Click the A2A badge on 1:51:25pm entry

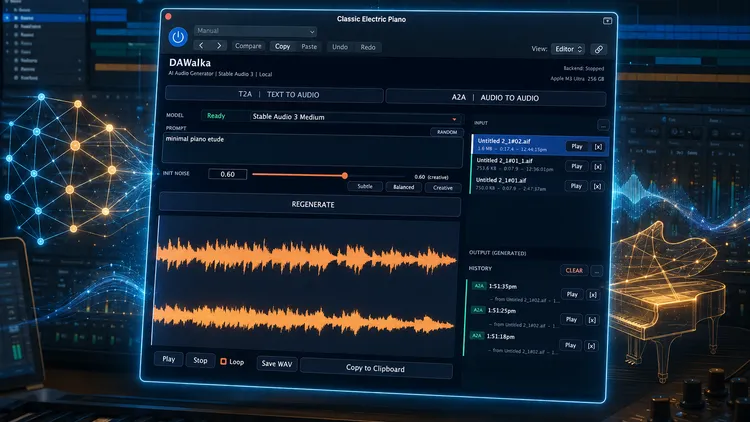pos(478,310)
